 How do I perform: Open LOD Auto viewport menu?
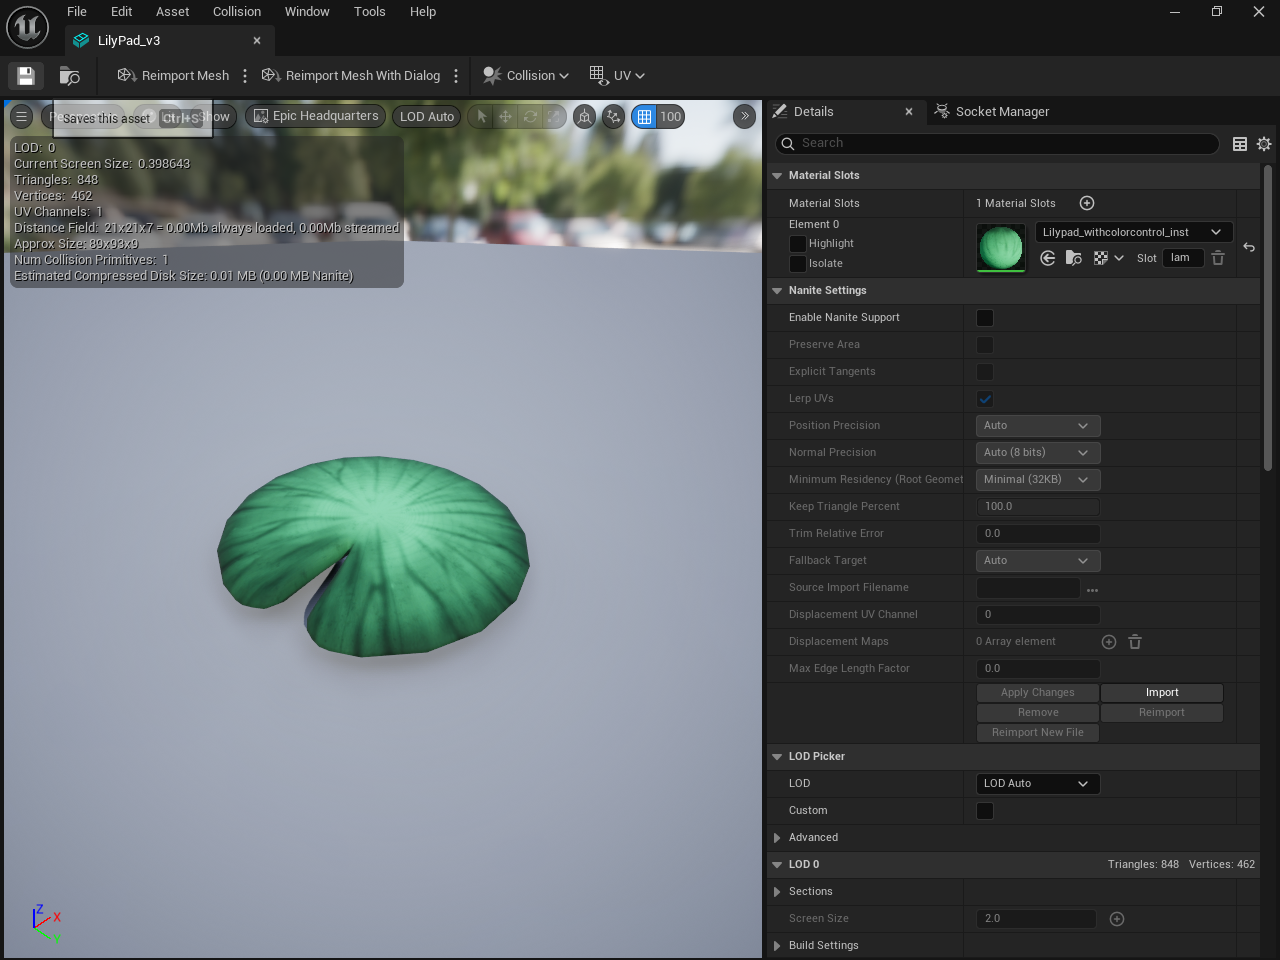click(427, 117)
